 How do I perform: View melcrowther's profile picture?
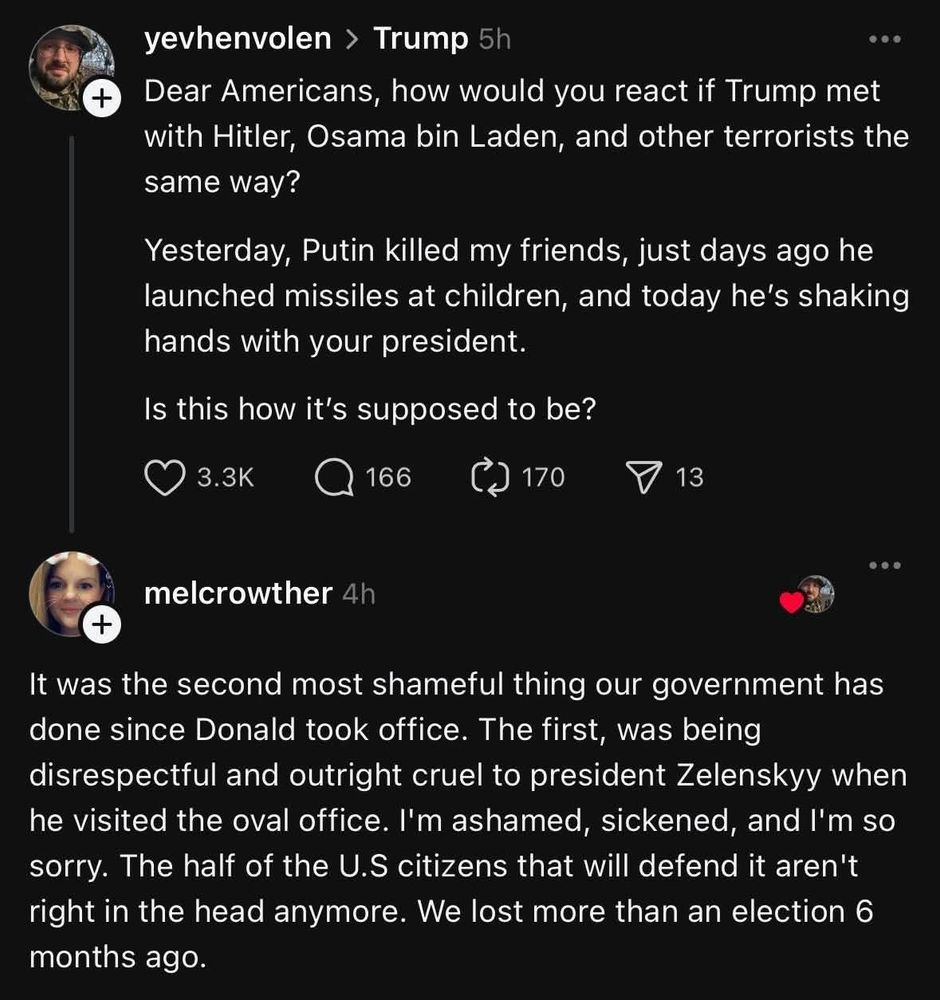pyautogui.click(x=71, y=594)
